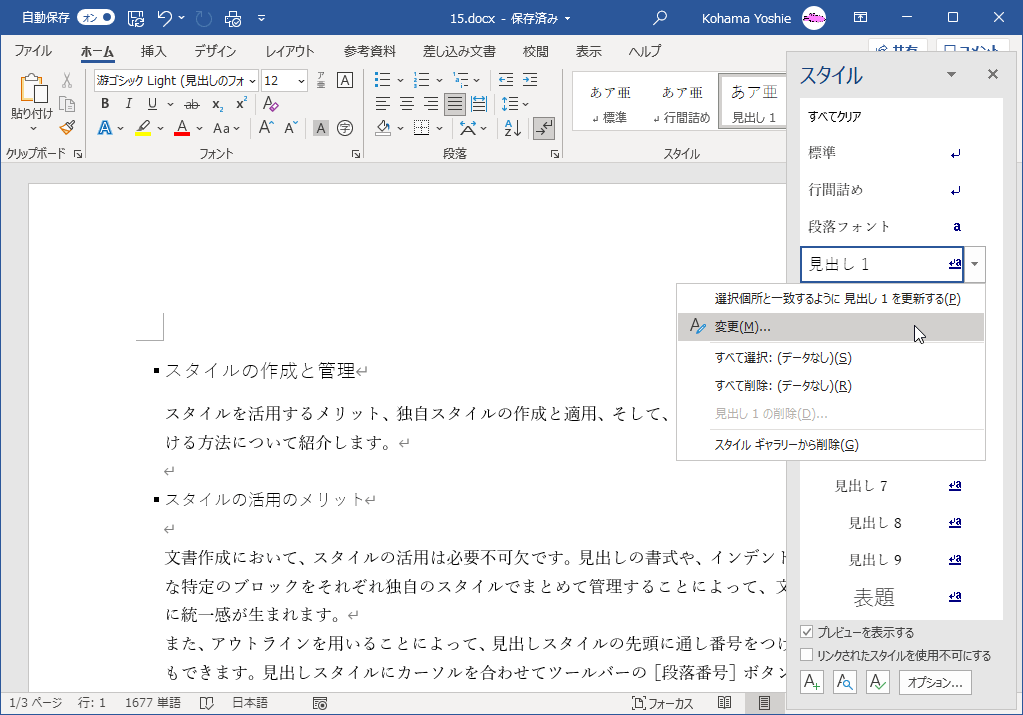Click すべてクリア in the Styles pane
The image size is (1023, 715).
click(835, 117)
